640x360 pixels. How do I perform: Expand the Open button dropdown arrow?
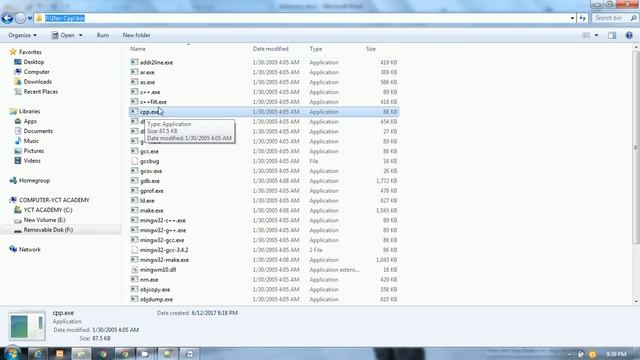[80, 36]
